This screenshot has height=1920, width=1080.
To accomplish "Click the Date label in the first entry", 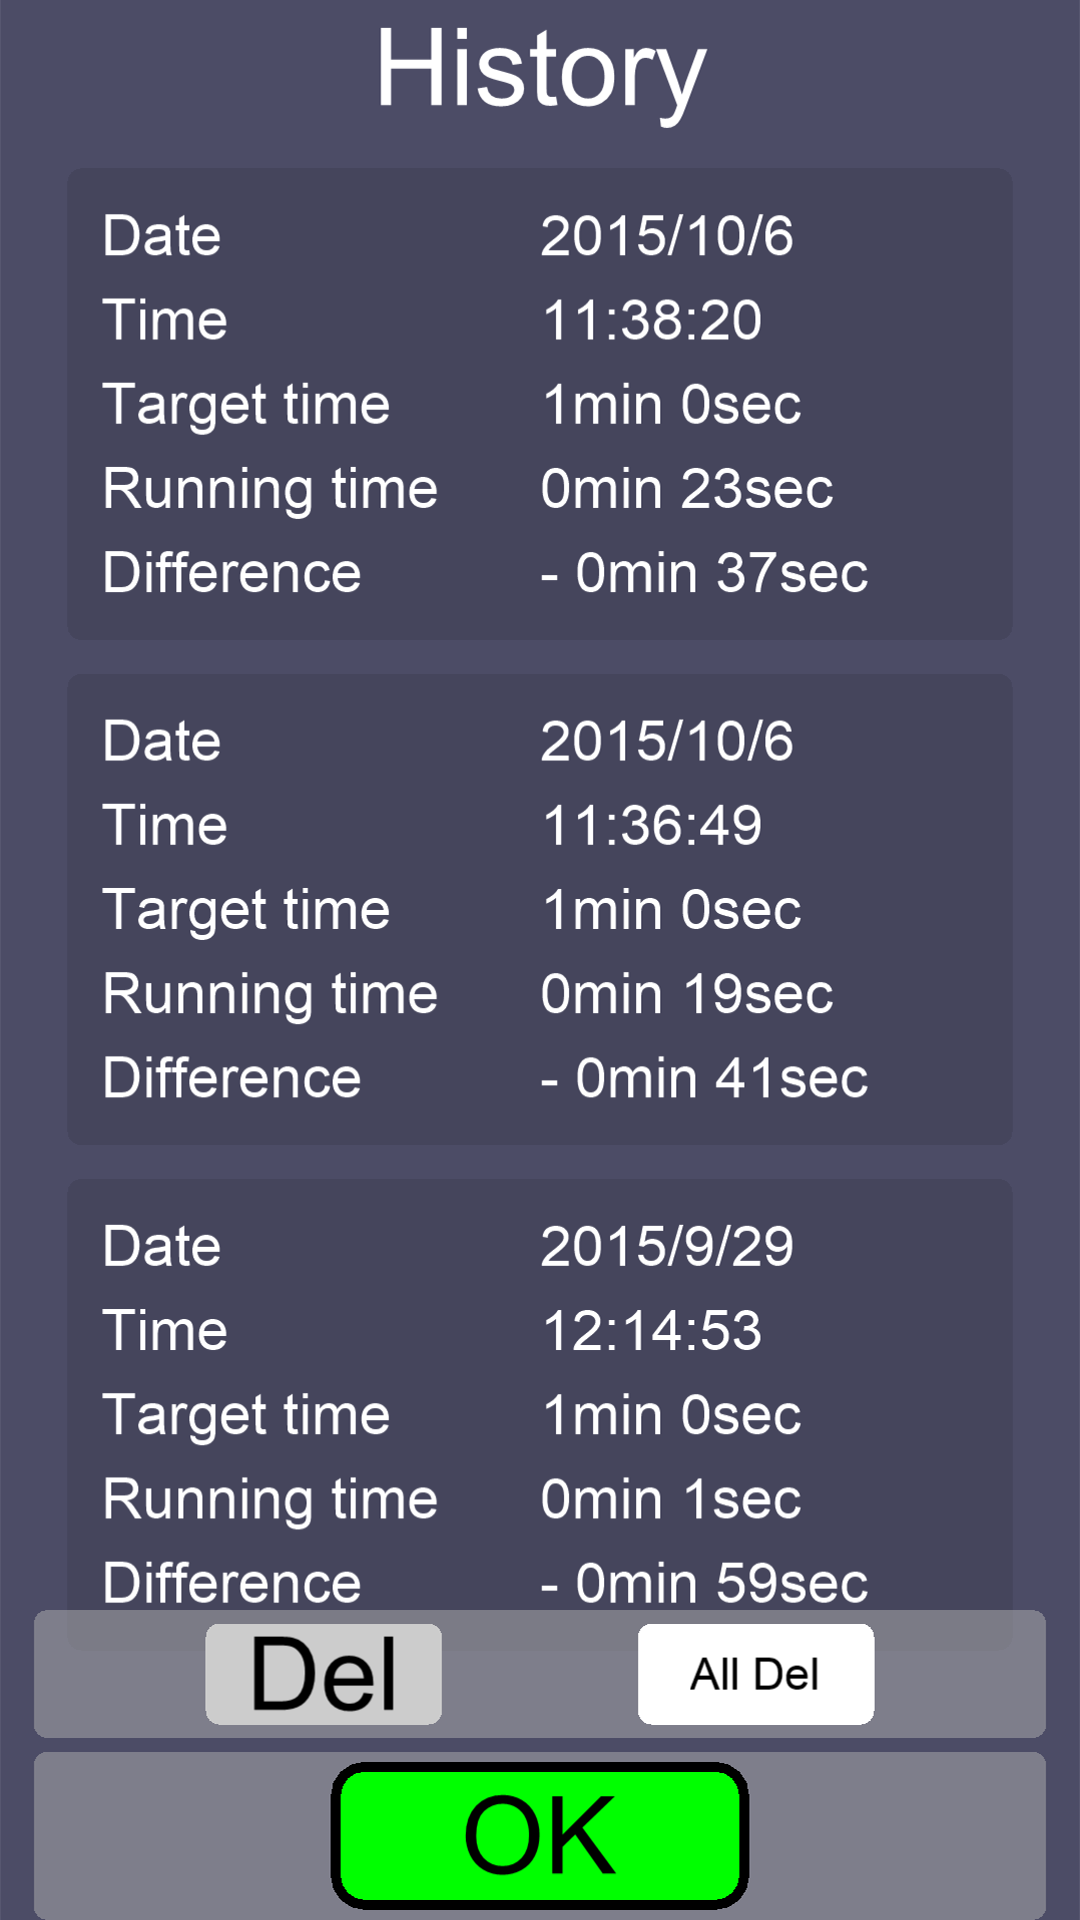I will pos(162,235).
